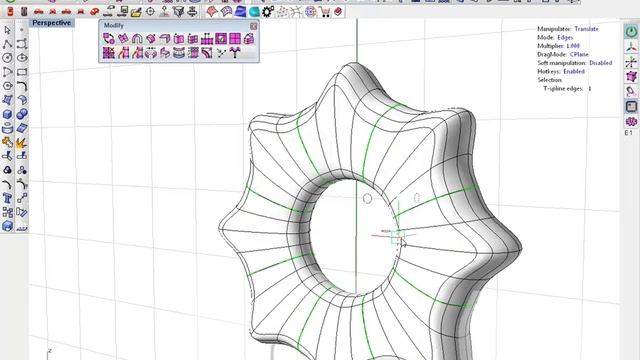Click the shopping cart icon in toolbar
The height and width of the screenshot is (360, 640).
click(325, 12)
